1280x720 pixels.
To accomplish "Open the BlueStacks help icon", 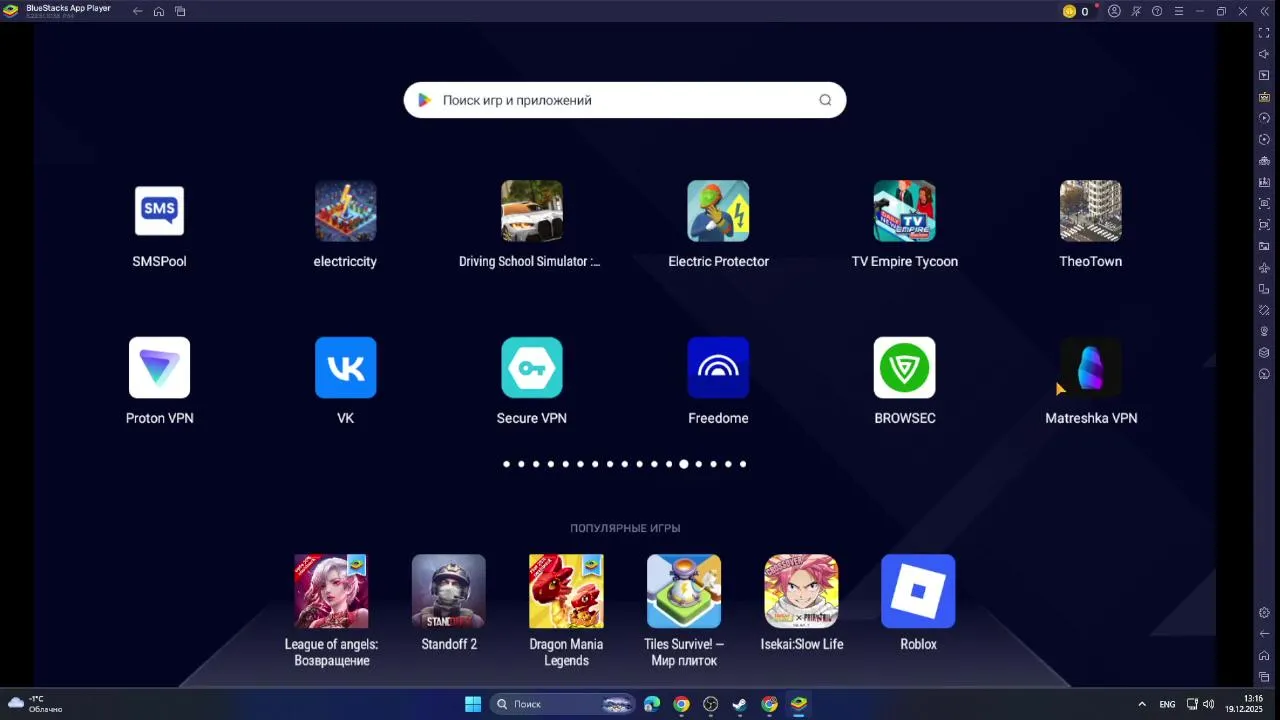I will pos(1157,11).
